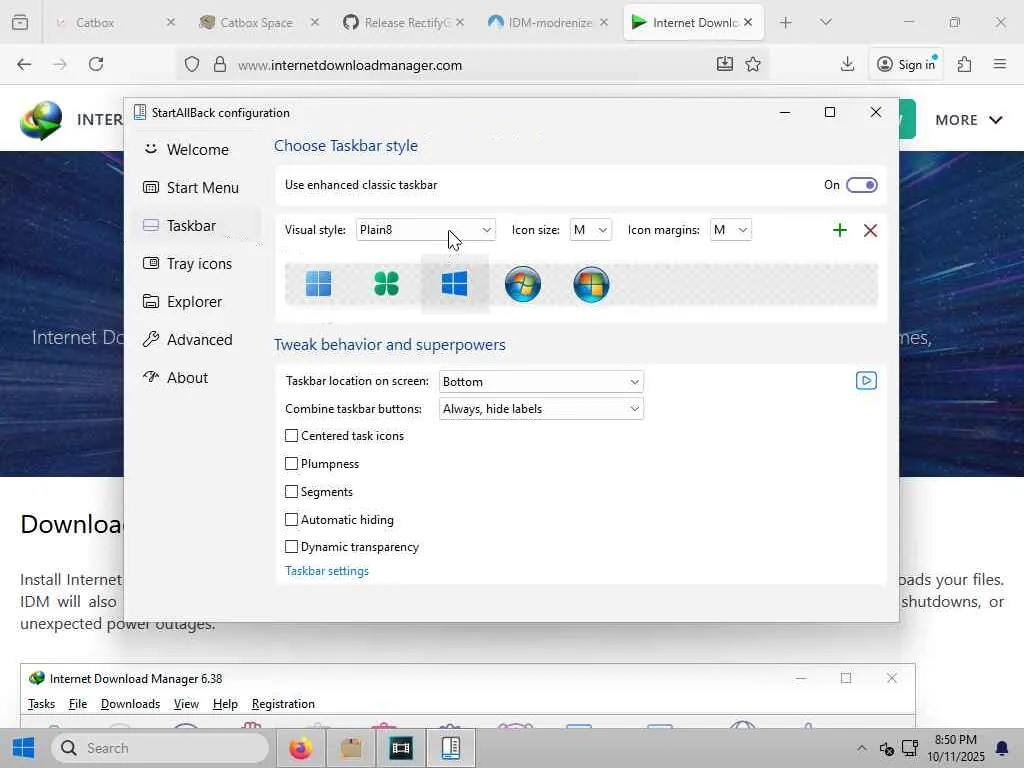Open the Visual style Plain8 dropdown

click(425, 230)
